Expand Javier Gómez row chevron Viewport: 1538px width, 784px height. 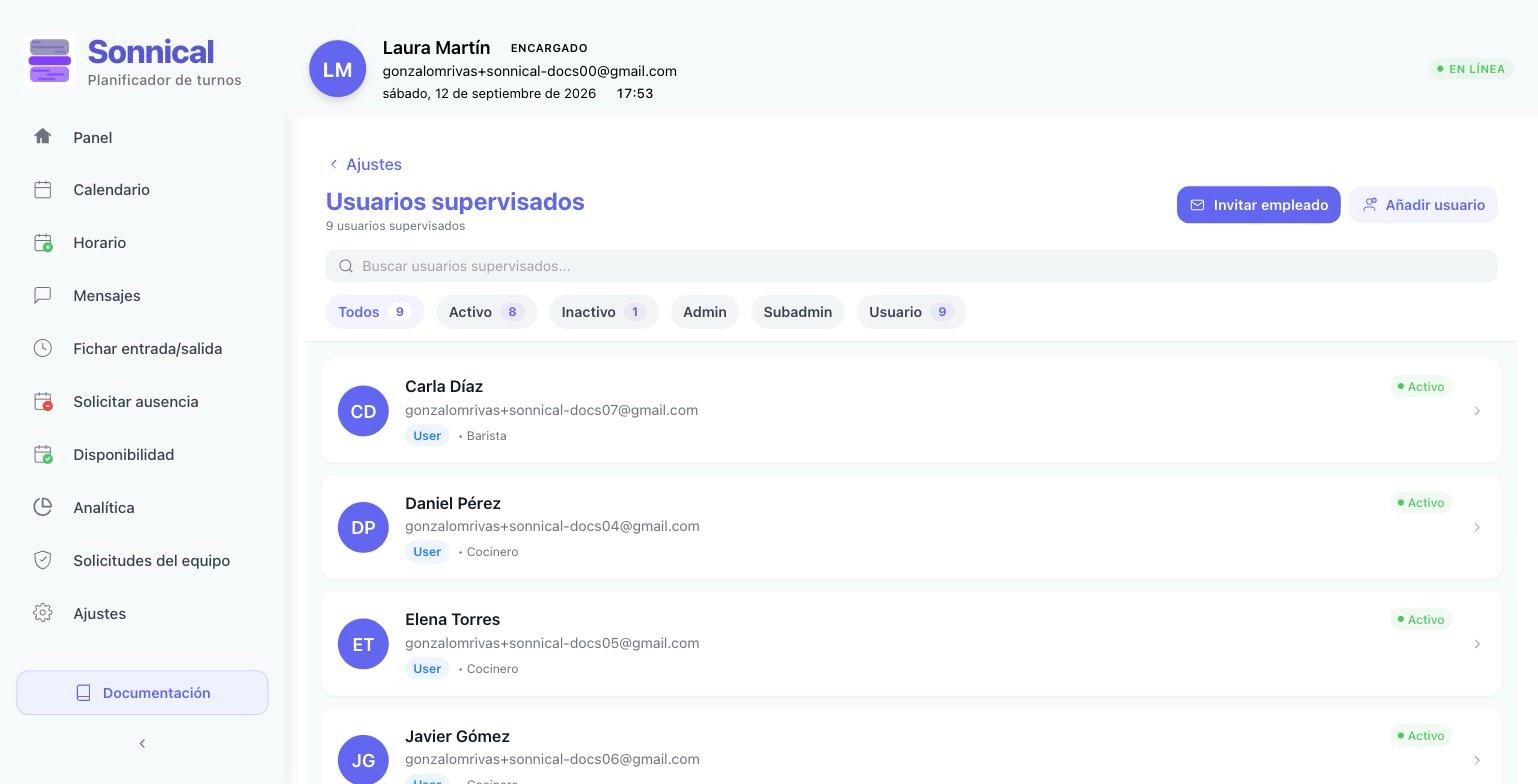tap(1477, 760)
